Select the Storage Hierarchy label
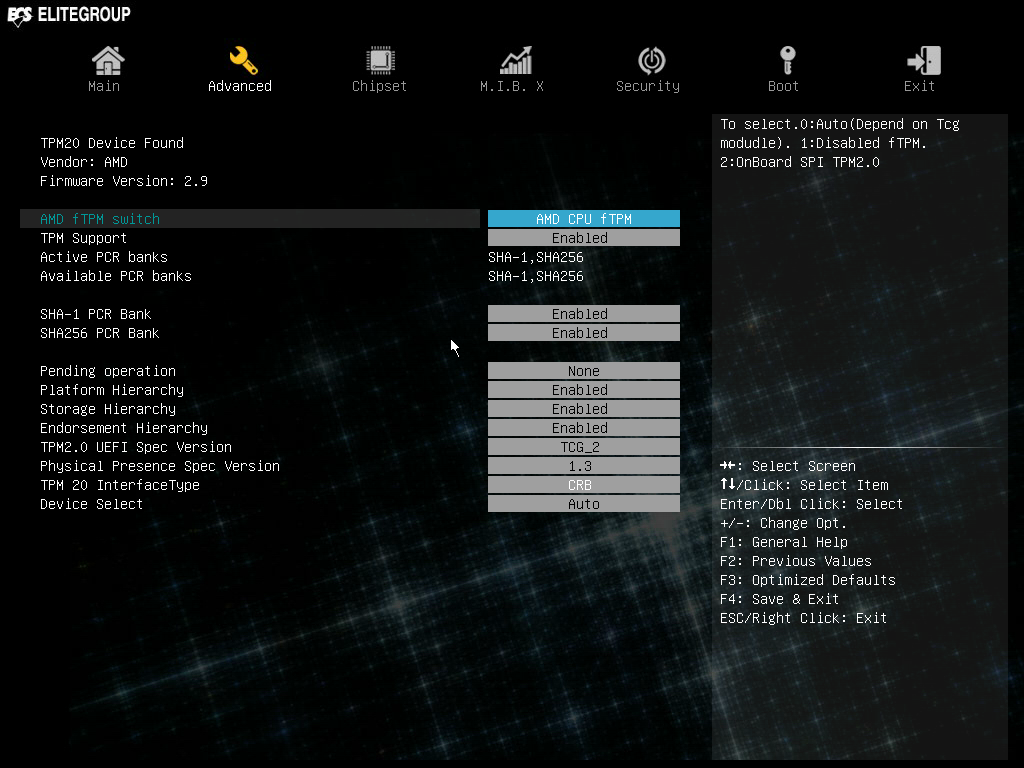 click(x=108, y=409)
